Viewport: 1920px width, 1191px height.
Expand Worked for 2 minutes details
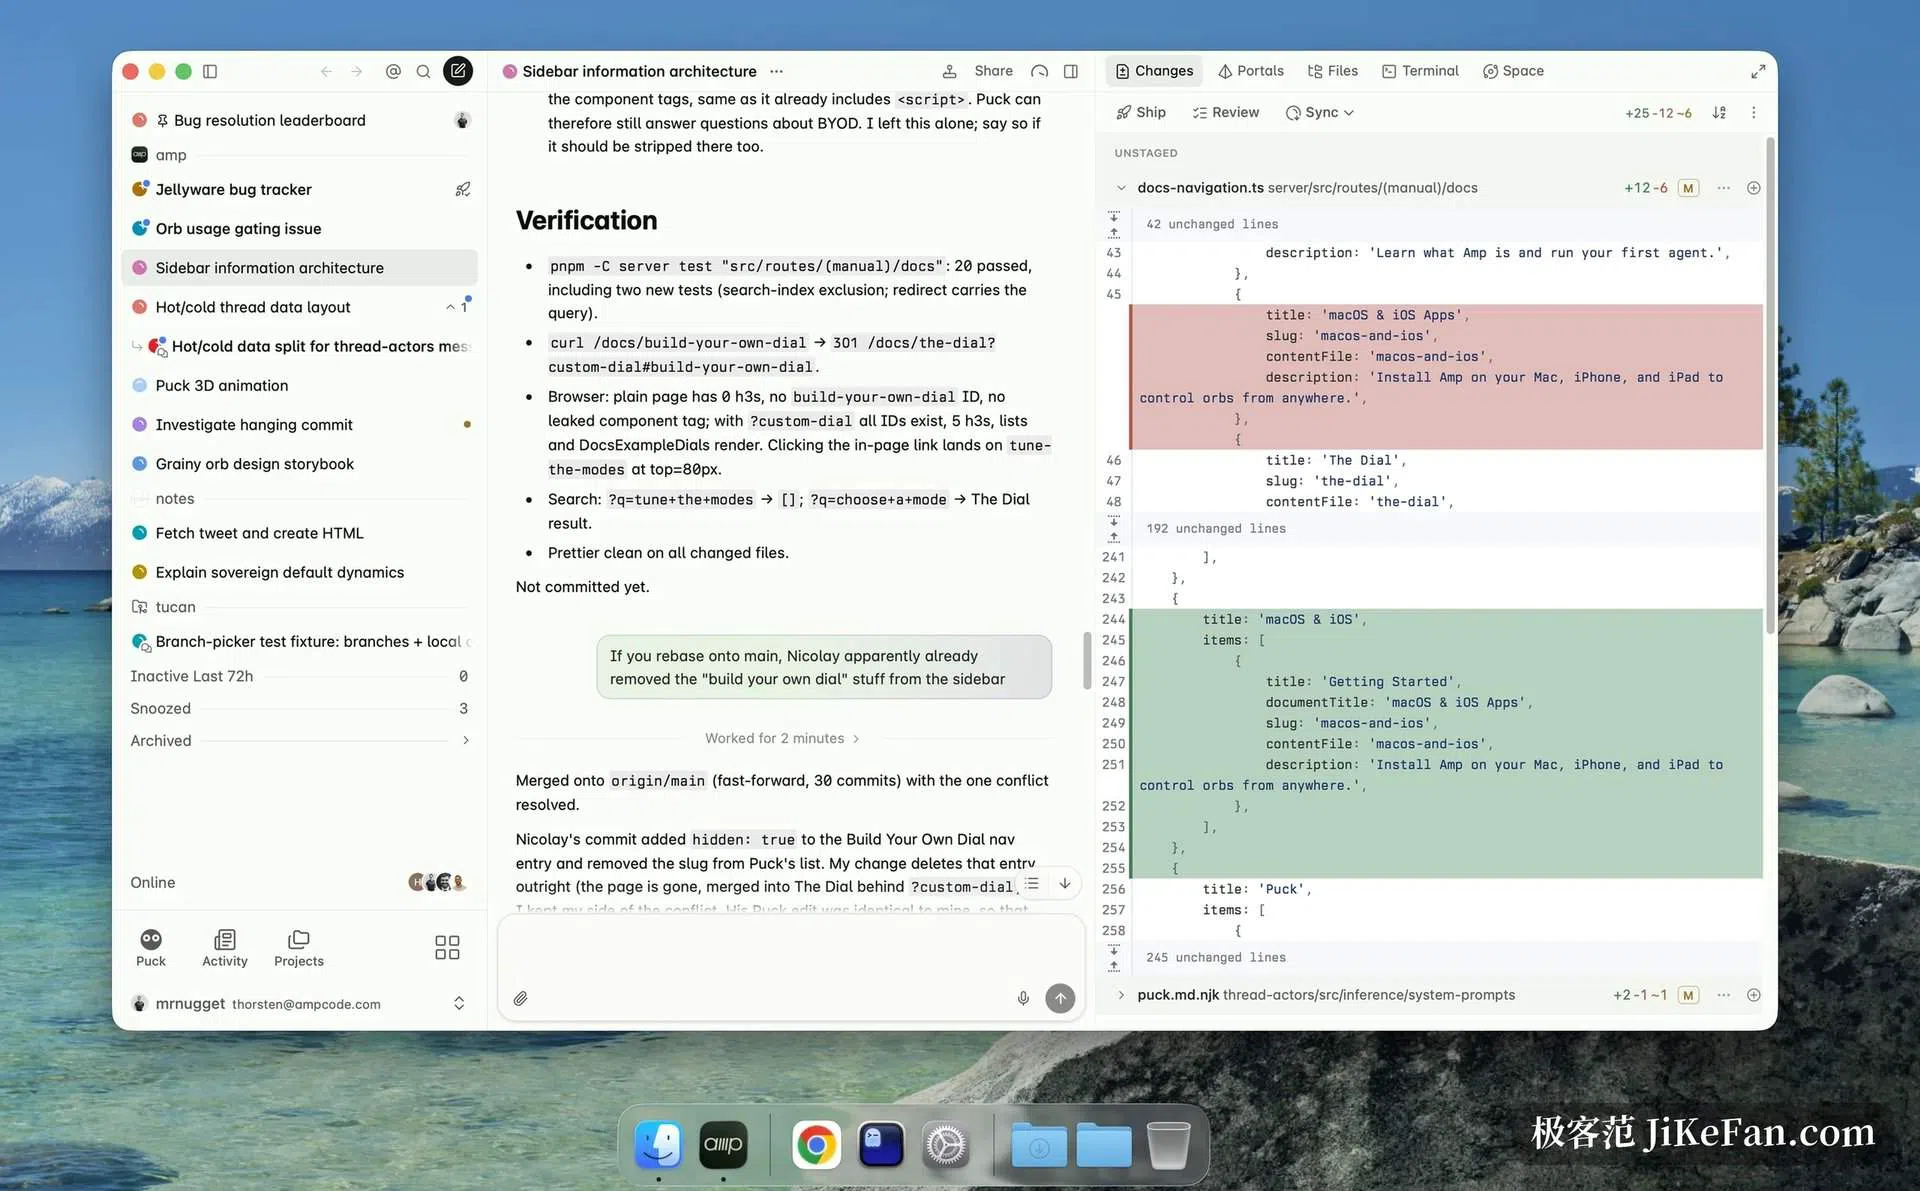782,738
